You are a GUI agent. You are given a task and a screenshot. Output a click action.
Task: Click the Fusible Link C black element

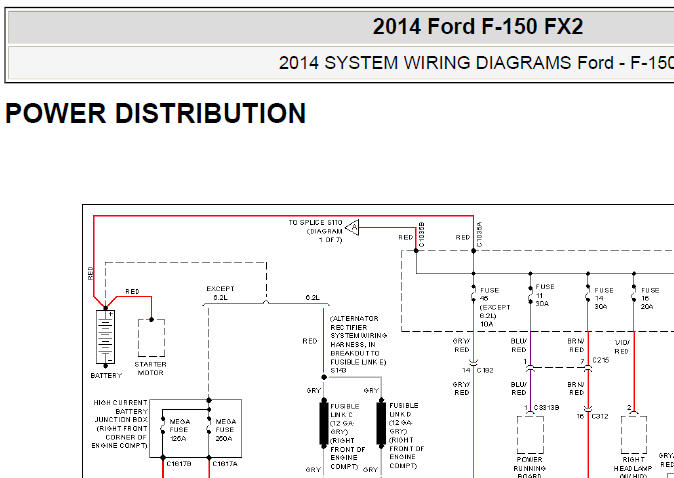click(x=324, y=423)
